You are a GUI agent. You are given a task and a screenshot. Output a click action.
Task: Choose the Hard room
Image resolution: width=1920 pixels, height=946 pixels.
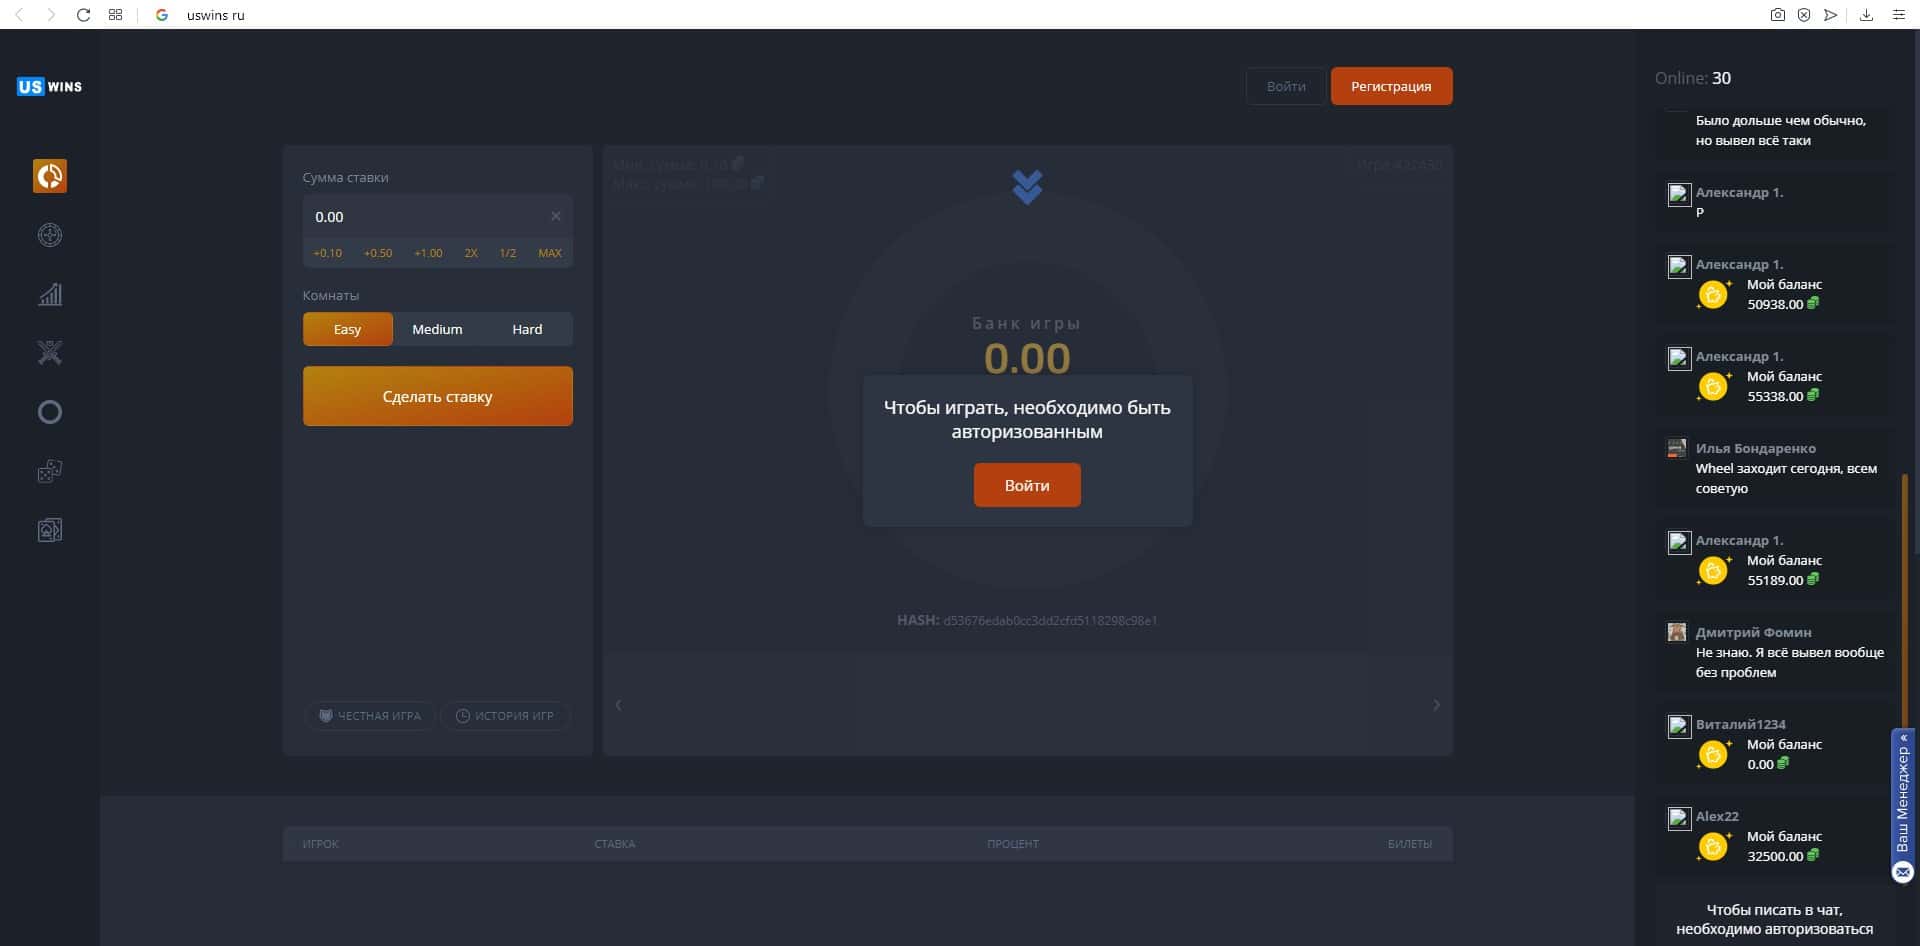click(x=527, y=329)
